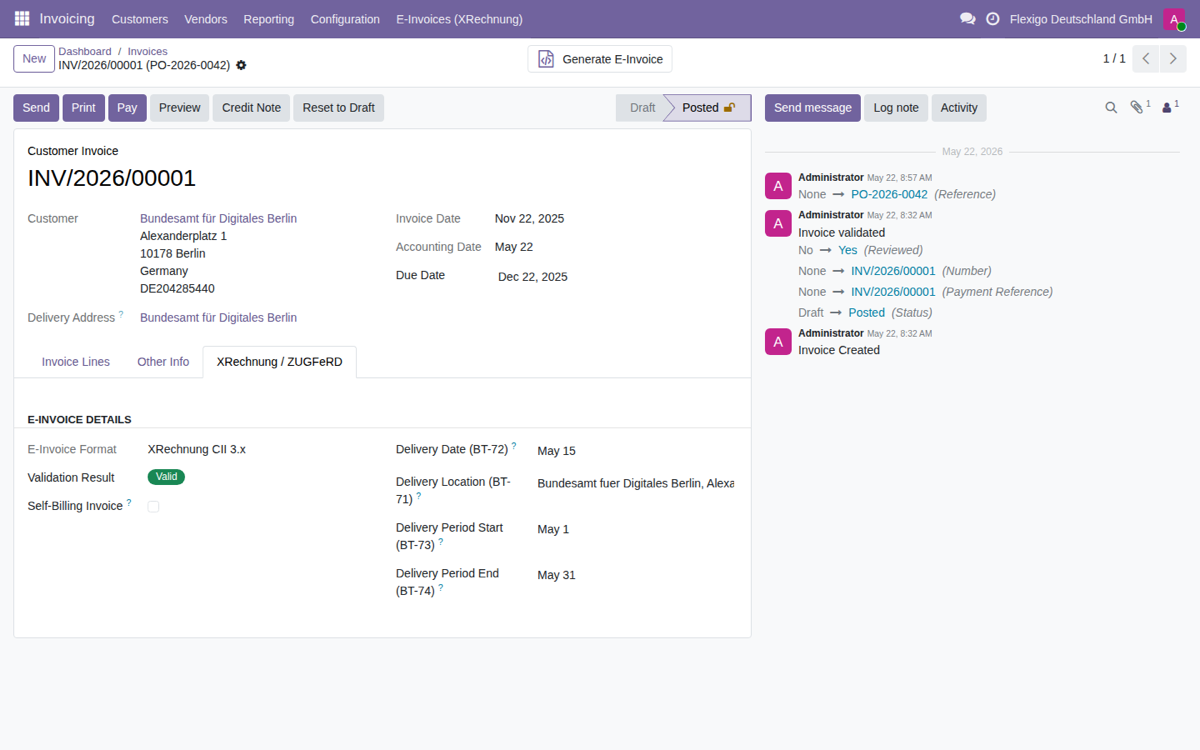Click the Log note button
This screenshot has height=750, width=1200.
click(896, 108)
